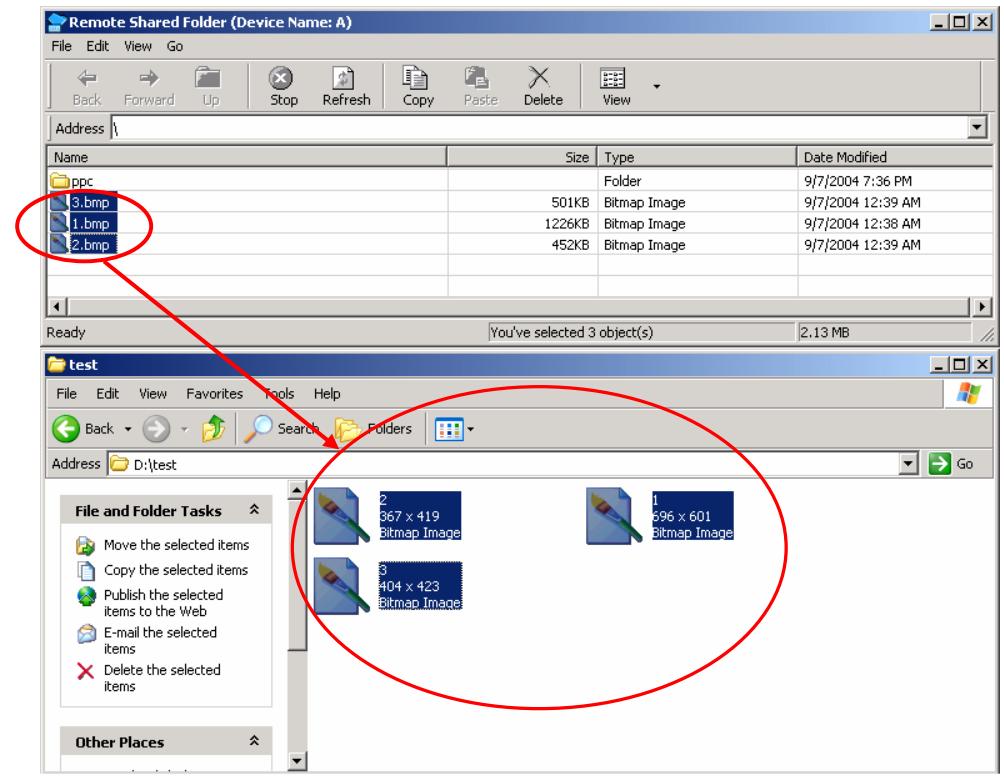Viewport: 1004px width, 776px height.
Task: Open the View dropdown arrow in remote toolbar
Action: click(656, 86)
